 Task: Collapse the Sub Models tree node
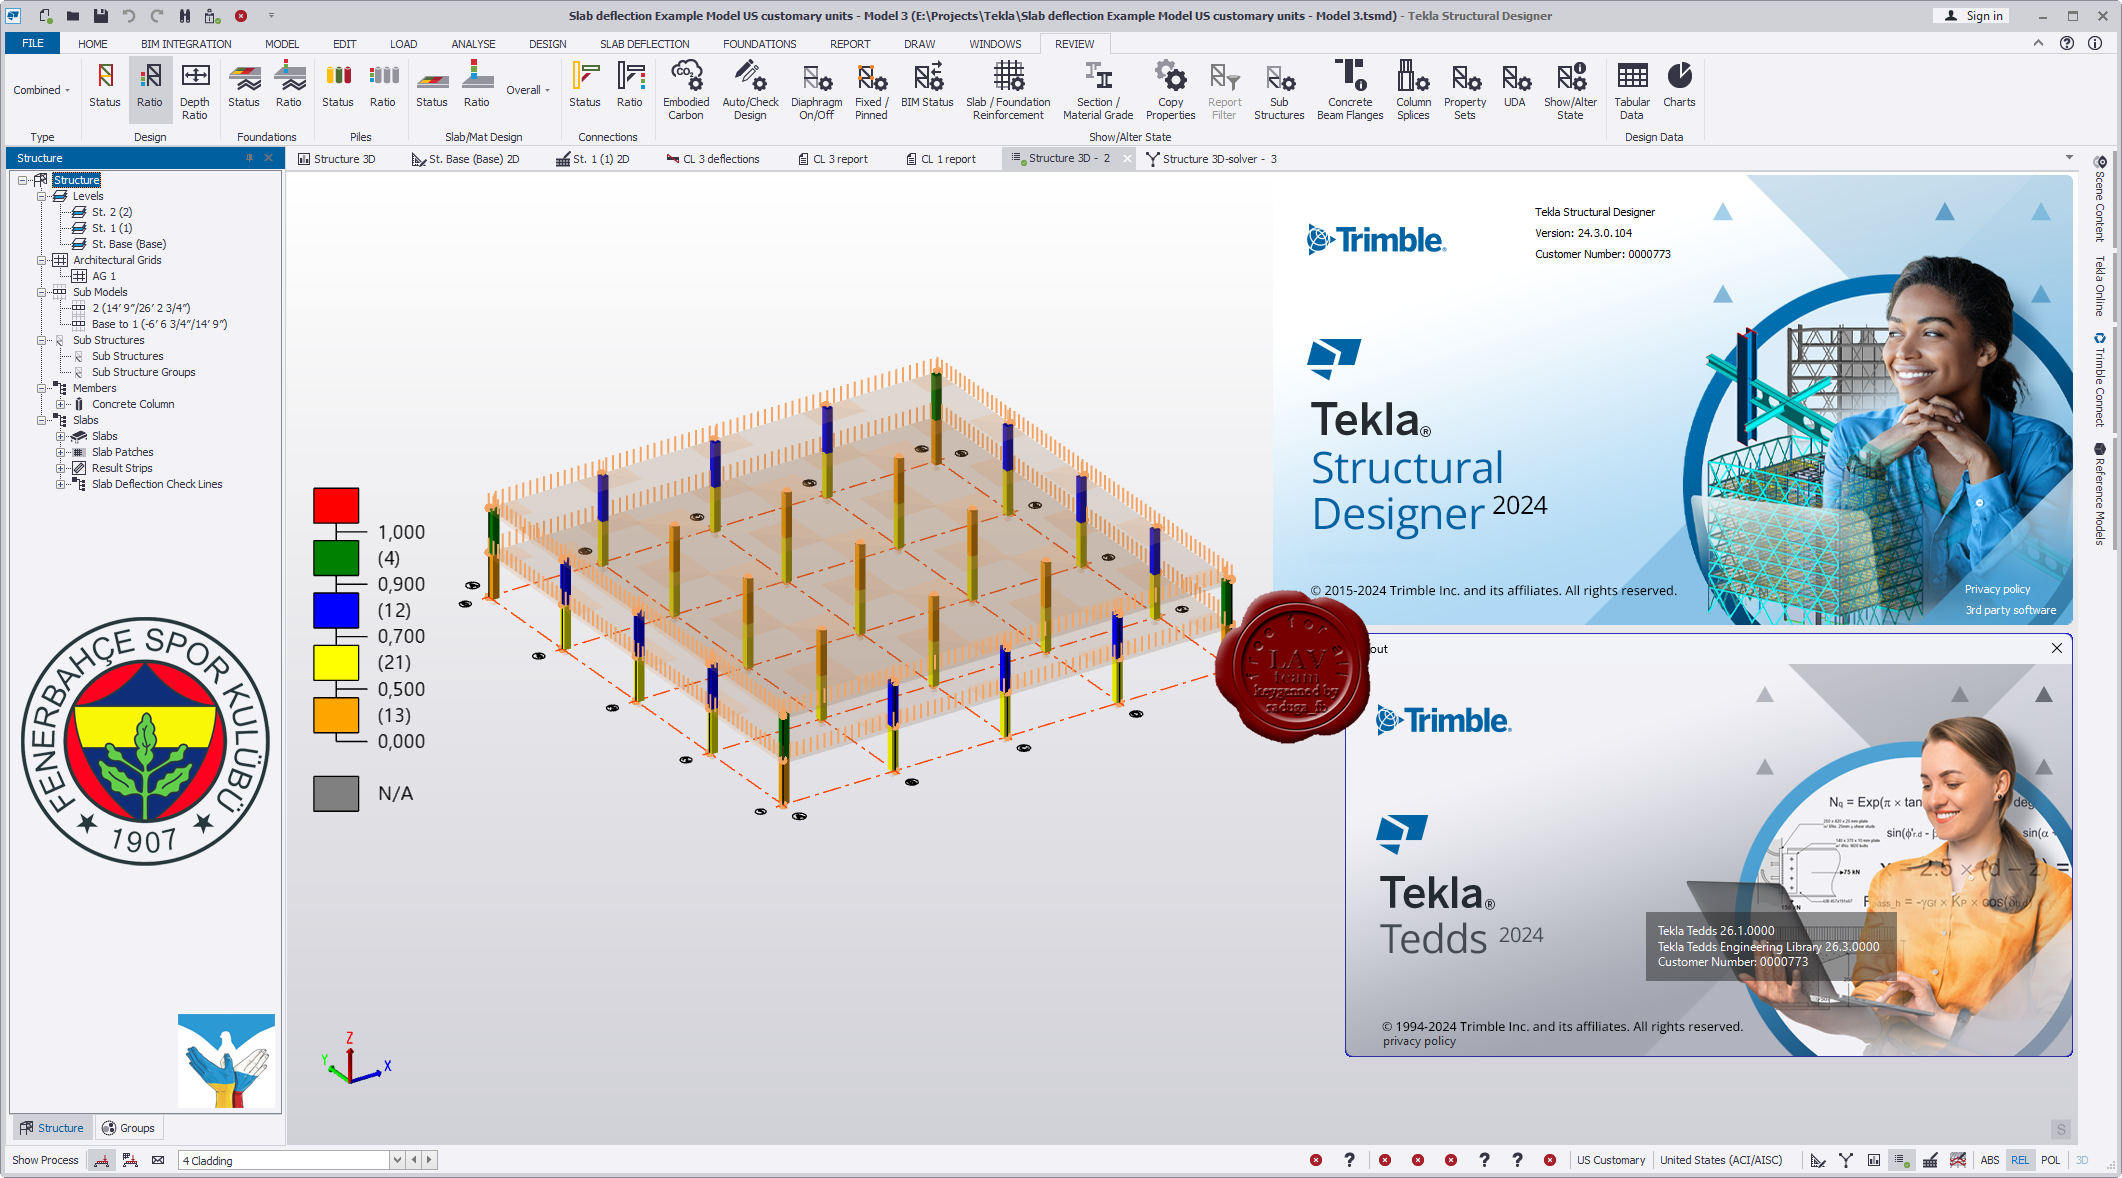(x=42, y=292)
